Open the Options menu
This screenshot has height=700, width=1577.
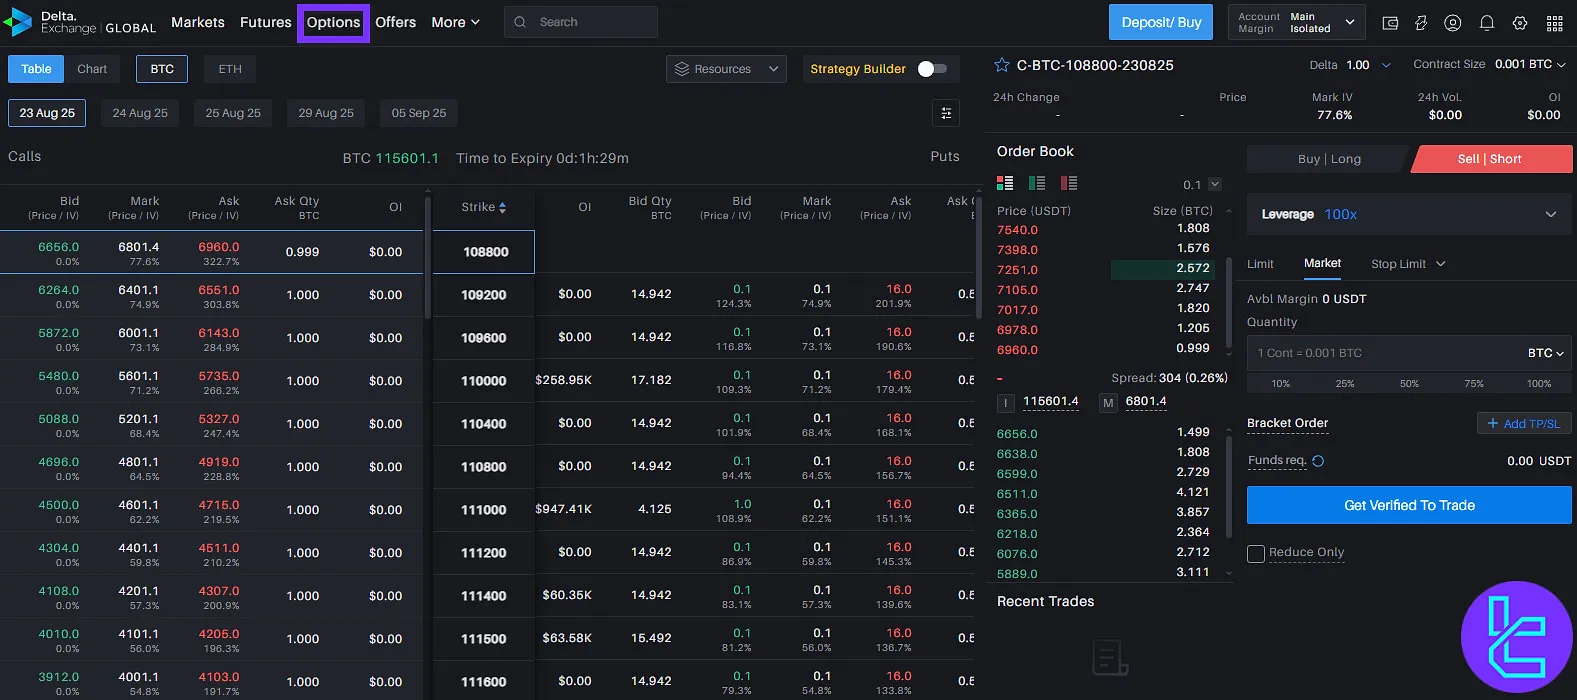click(x=333, y=22)
